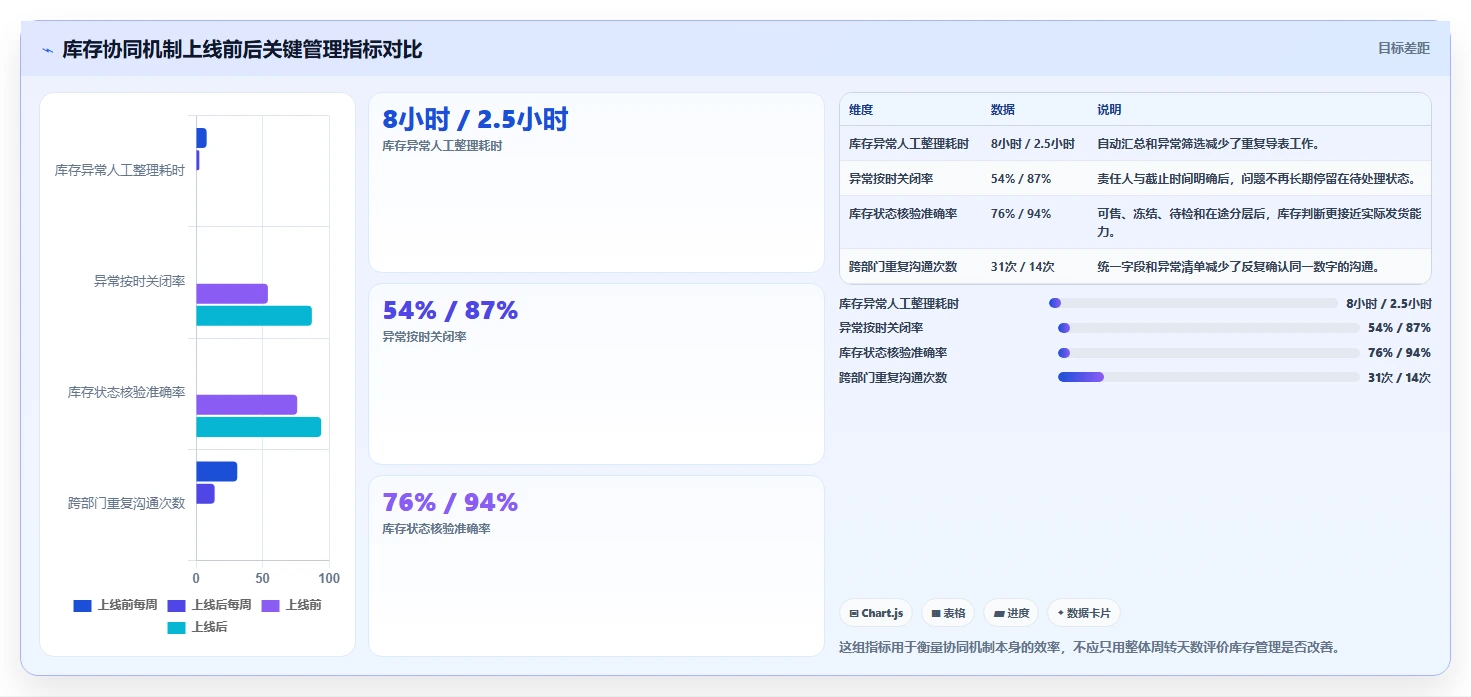Click the large card value 54% / 87%
This screenshot has width=1471, height=697.
click(x=450, y=311)
